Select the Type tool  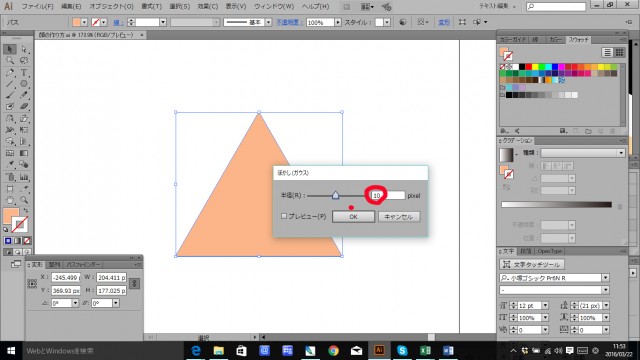(x=24, y=73)
